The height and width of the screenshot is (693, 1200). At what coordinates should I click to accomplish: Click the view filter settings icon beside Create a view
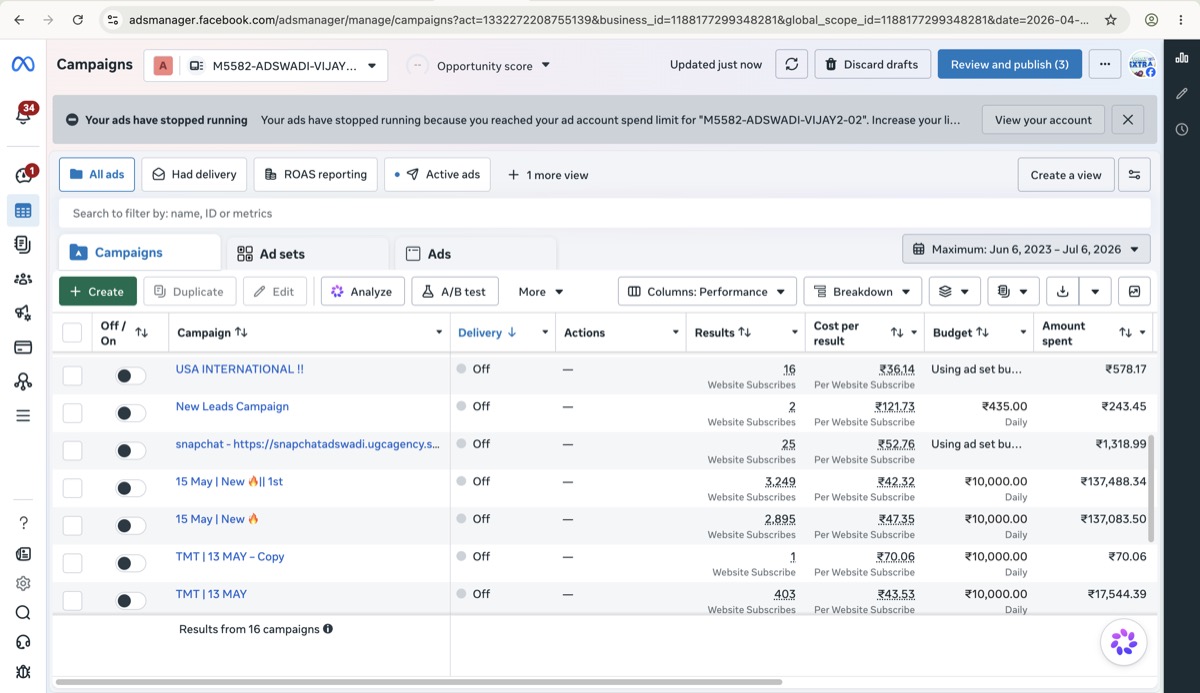[1134, 174]
